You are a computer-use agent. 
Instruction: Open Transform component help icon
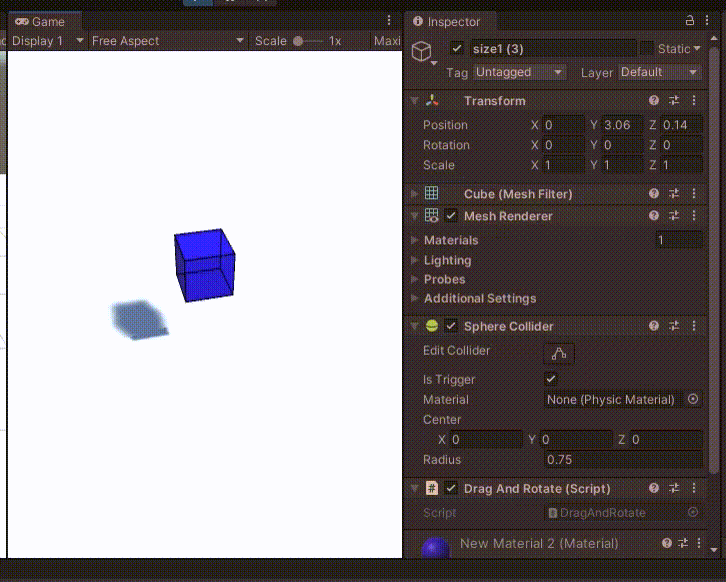coord(654,100)
